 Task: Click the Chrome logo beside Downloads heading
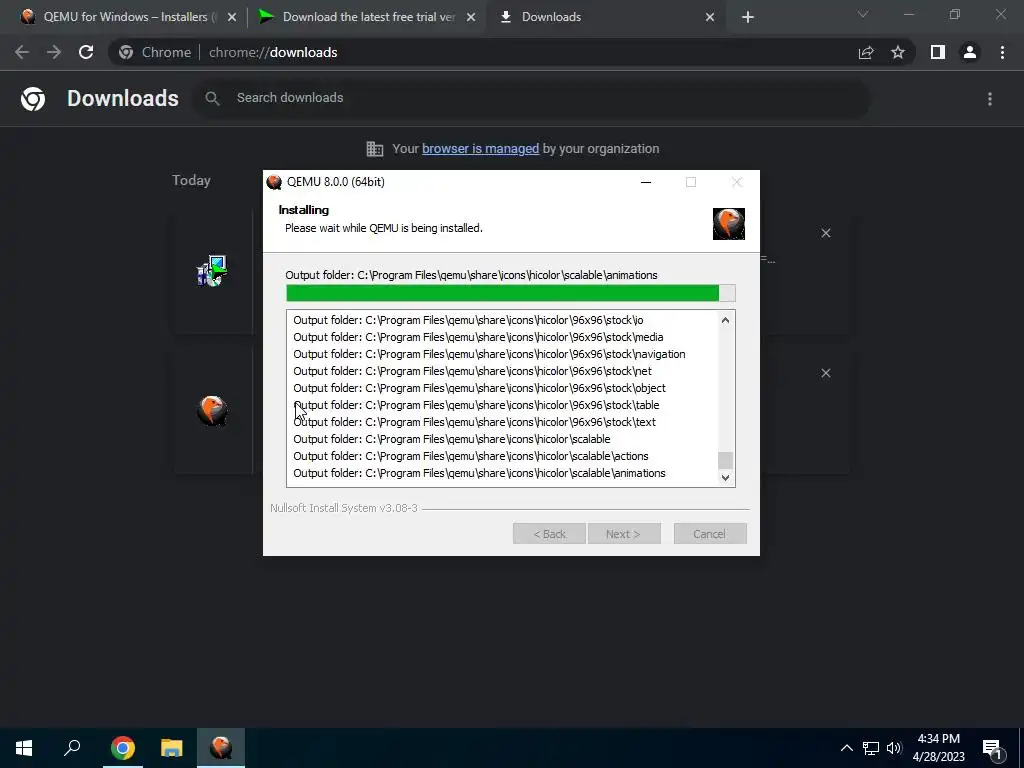pyautogui.click(x=33, y=99)
